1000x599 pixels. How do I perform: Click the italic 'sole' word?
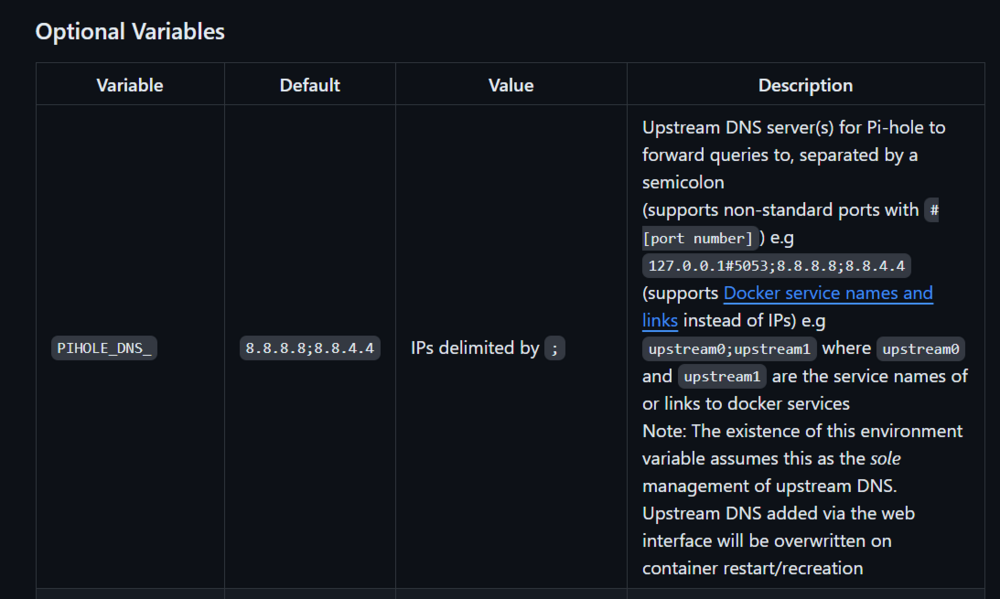(885, 458)
